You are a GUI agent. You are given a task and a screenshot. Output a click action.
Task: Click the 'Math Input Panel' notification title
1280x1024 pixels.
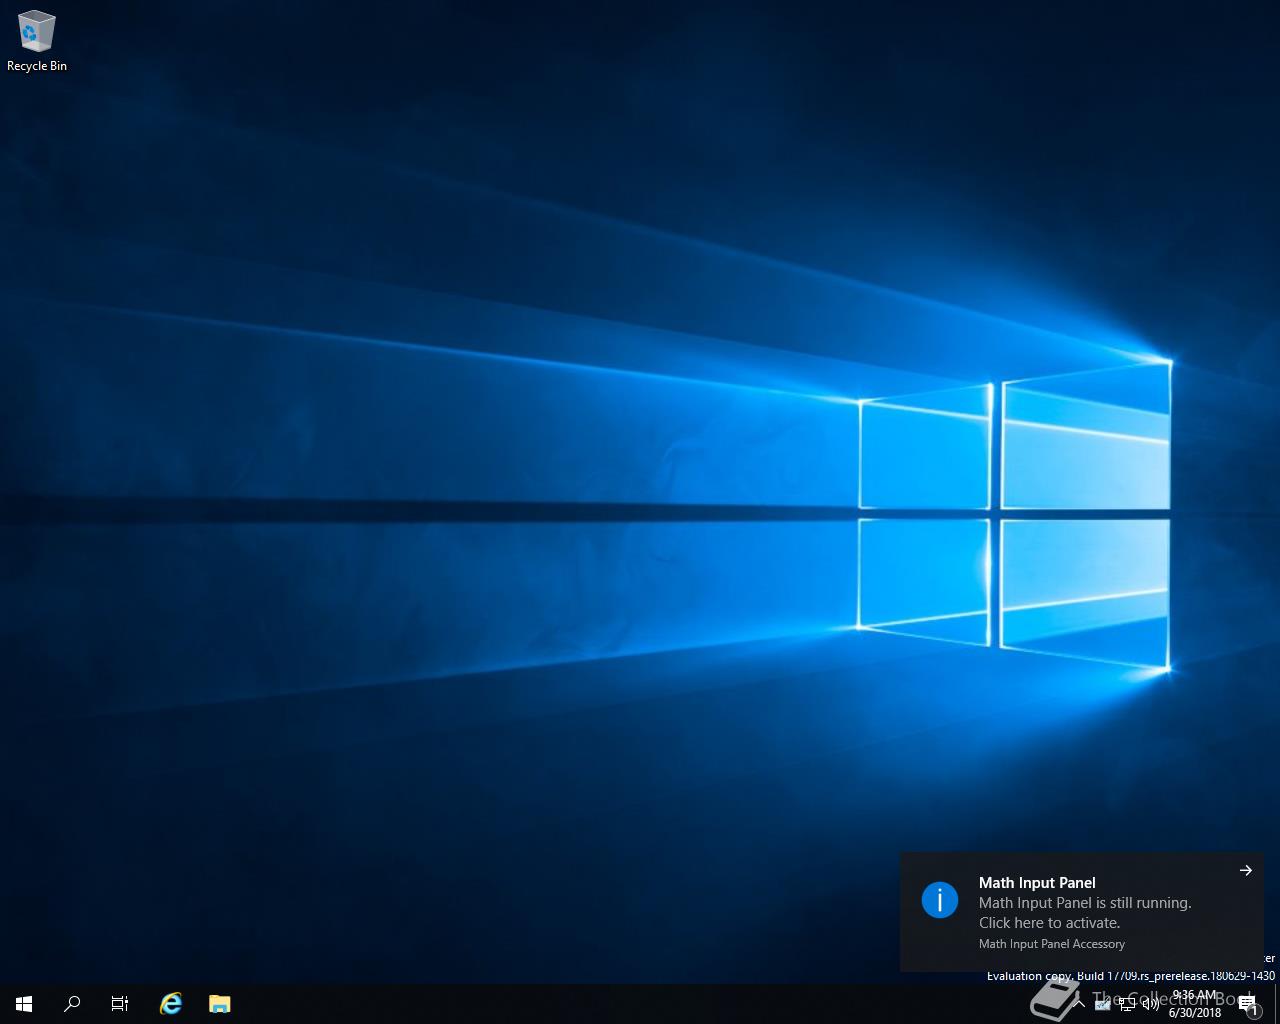pos(1037,882)
